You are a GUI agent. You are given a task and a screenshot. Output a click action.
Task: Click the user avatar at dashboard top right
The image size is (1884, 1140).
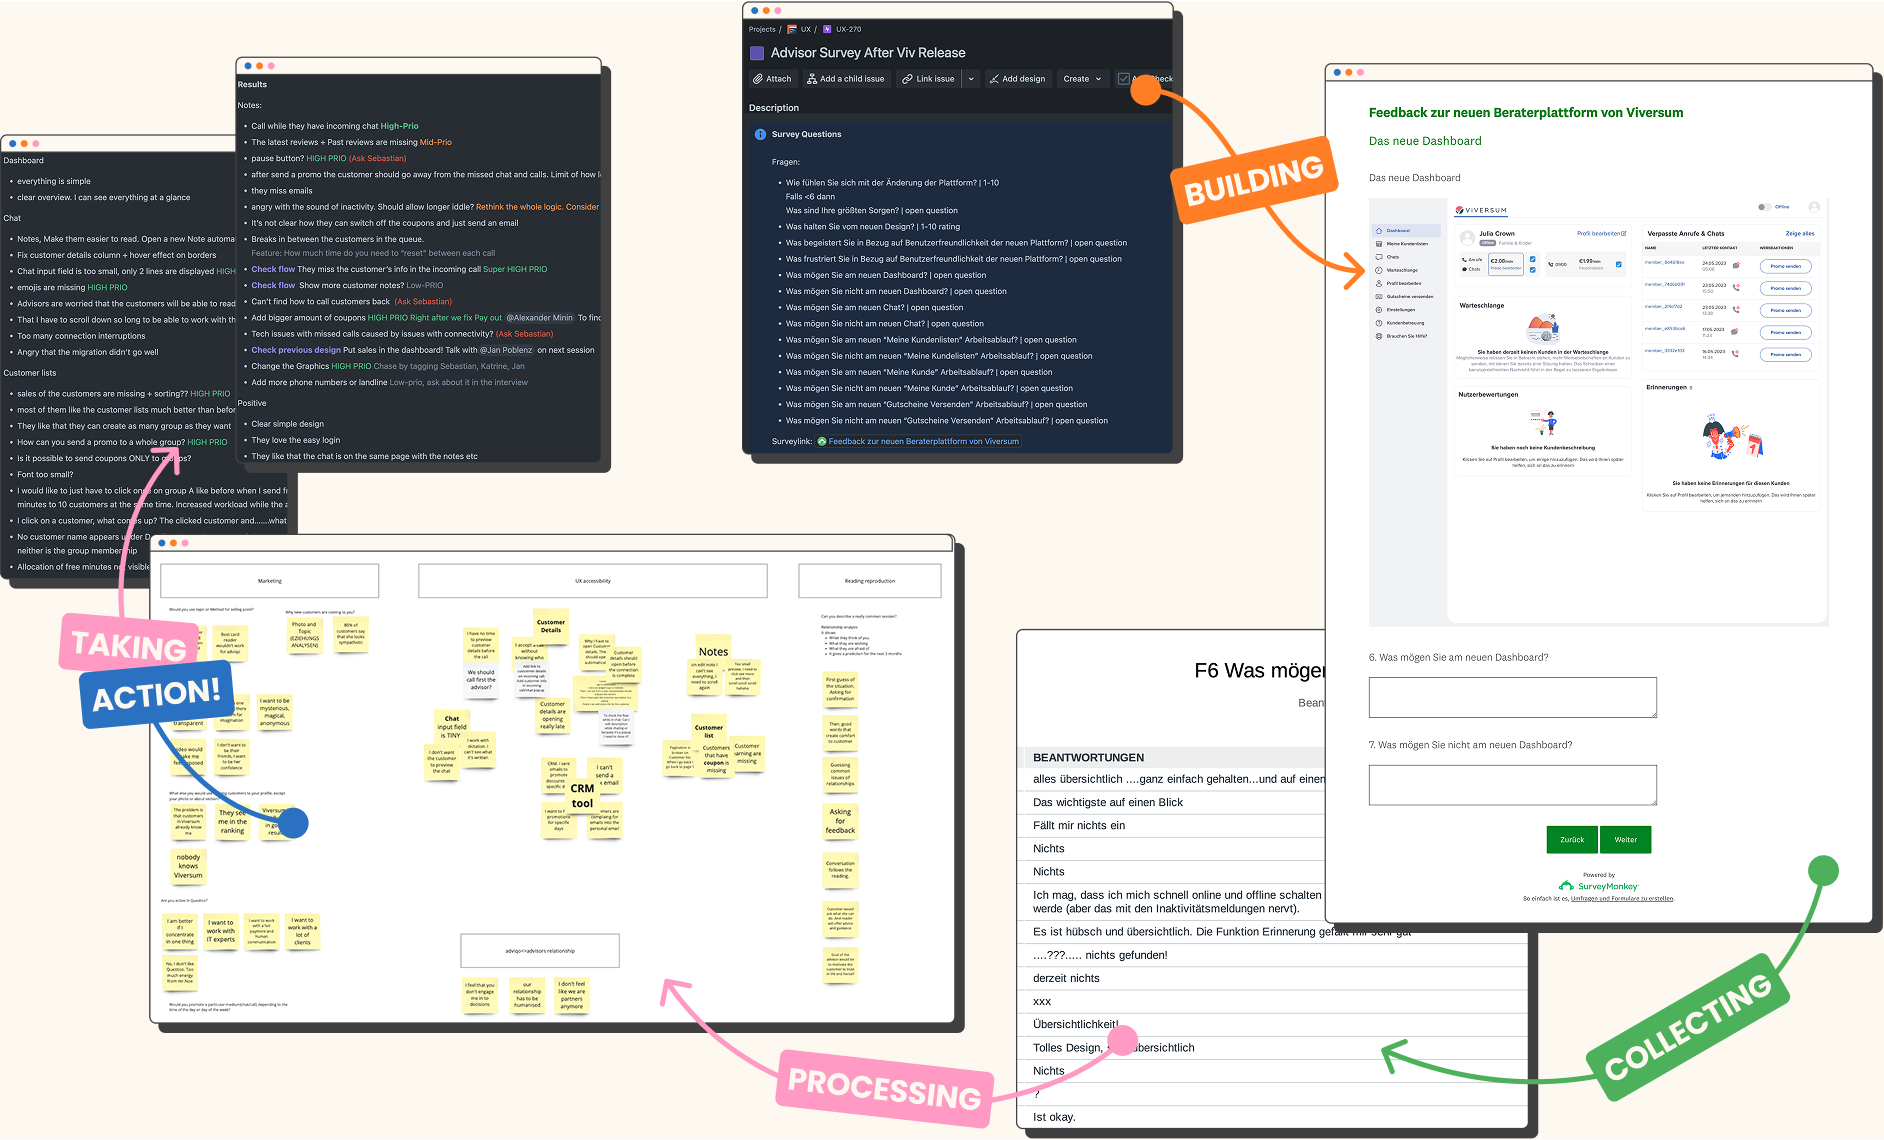1814,207
